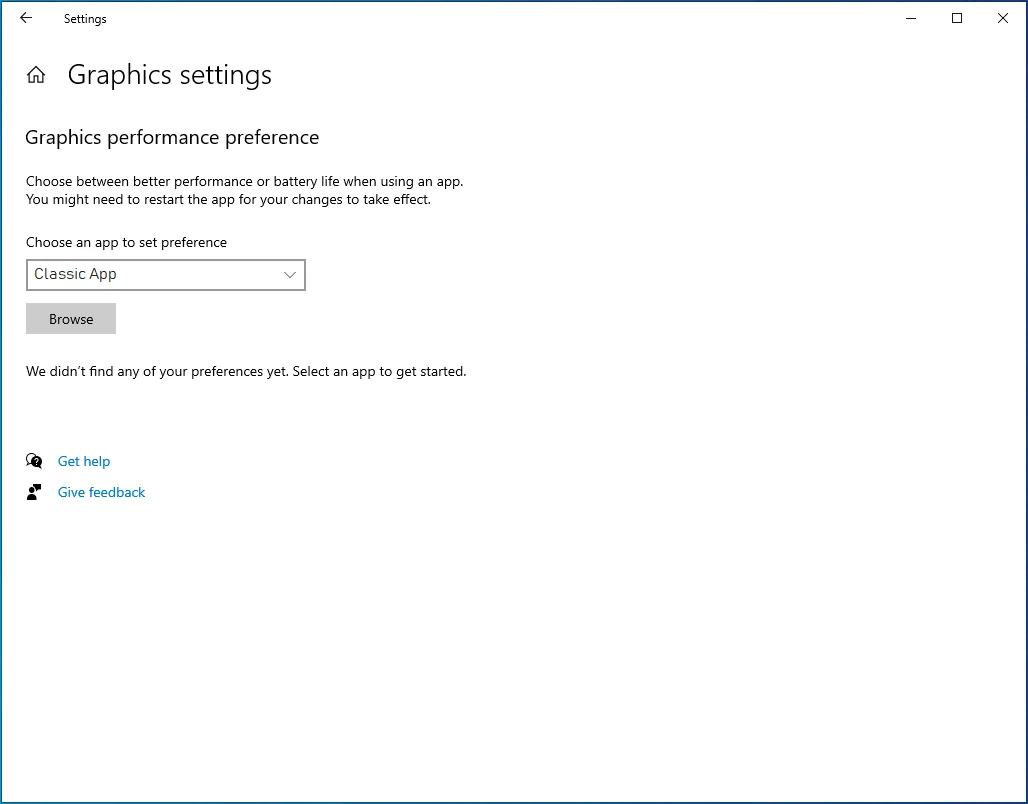Click the Choose an app to set preference label

click(x=127, y=243)
